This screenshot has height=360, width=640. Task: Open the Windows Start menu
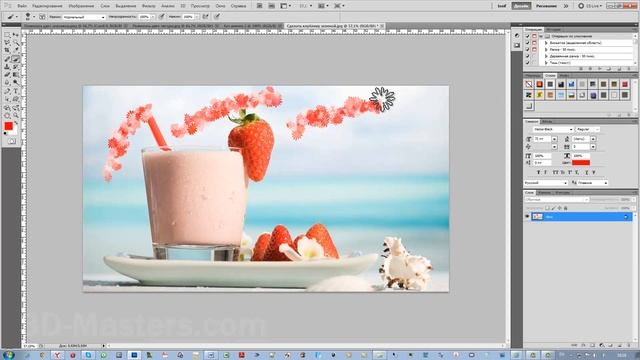coord(8,355)
